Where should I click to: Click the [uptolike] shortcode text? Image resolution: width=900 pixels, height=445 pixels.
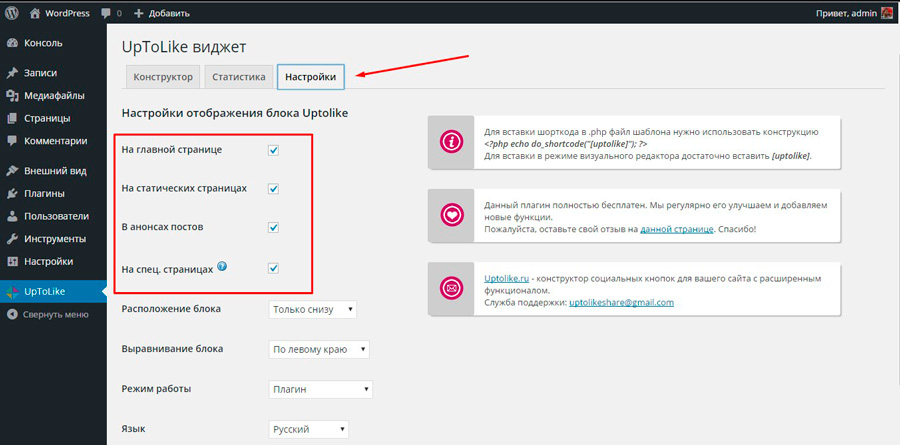tap(791, 156)
